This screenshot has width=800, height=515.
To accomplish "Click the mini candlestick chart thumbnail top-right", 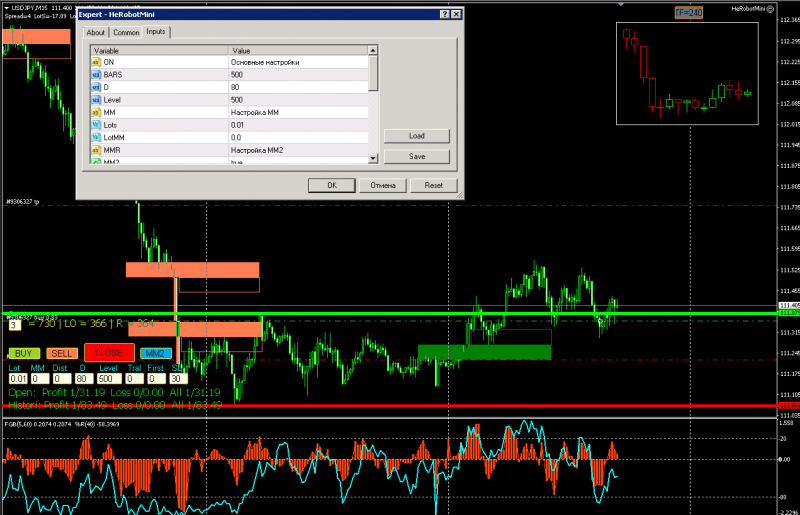I will pos(687,73).
